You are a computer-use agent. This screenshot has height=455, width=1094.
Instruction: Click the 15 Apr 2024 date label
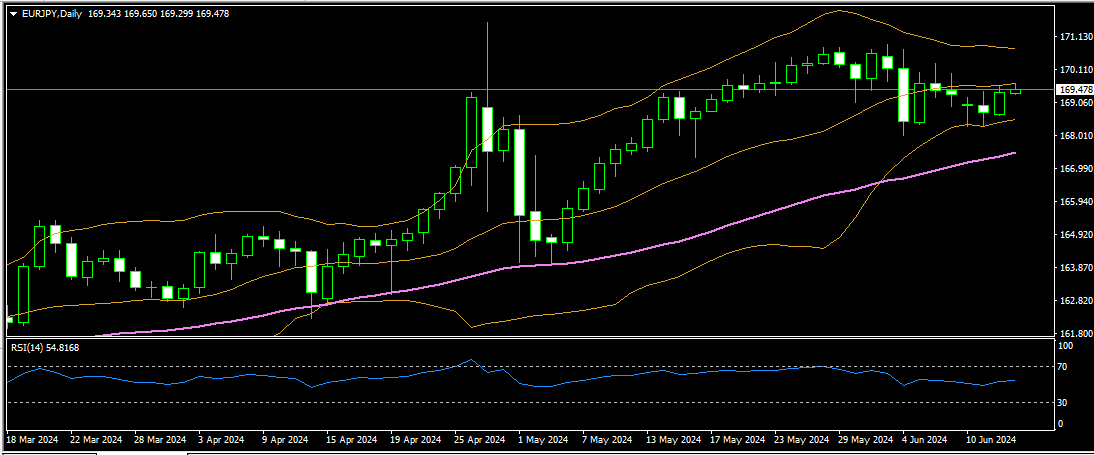click(x=351, y=440)
